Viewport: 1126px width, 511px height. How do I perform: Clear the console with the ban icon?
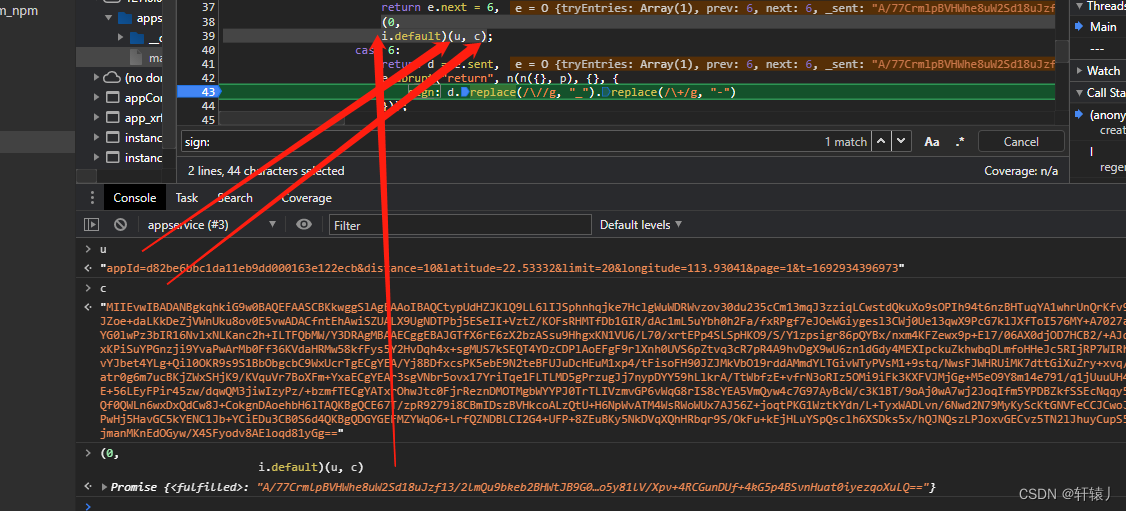[121, 225]
